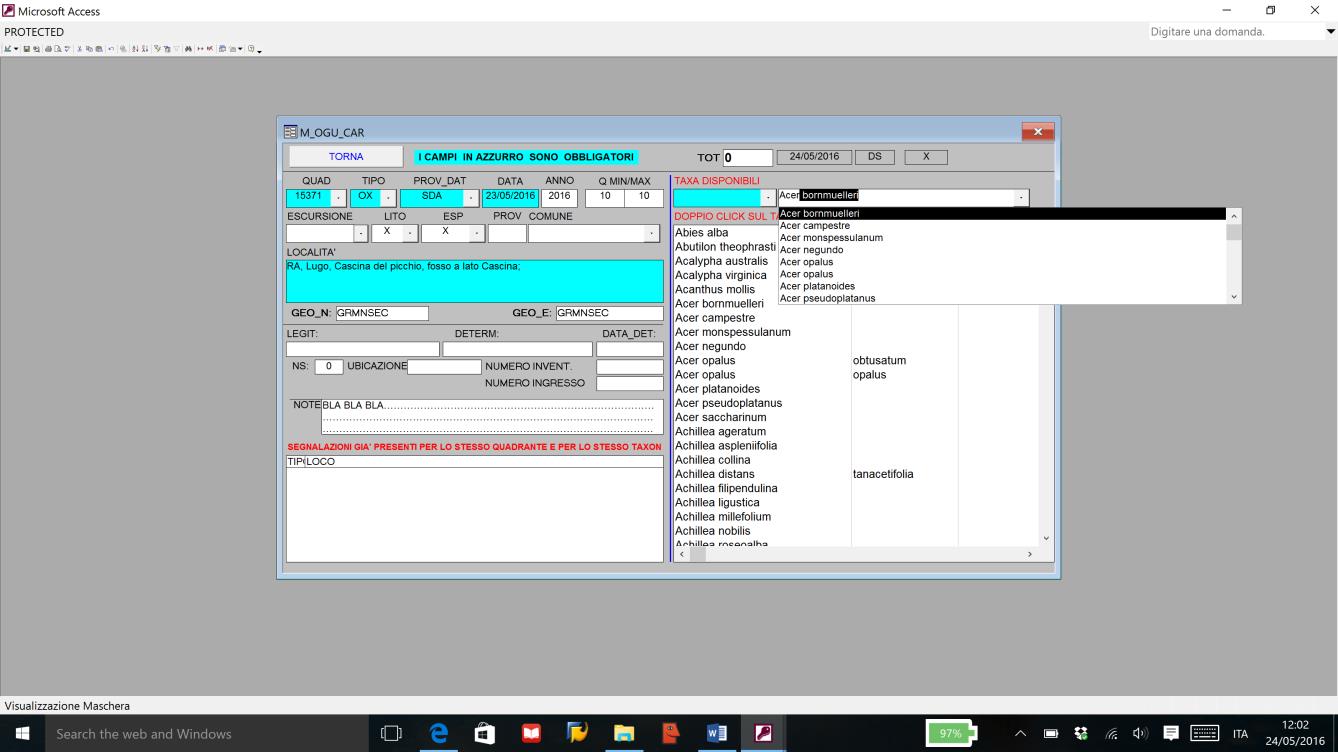Click the ITA language indicator in tray
The height and width of the screenshot is (752, 1338).
pyautogui.click(x=1240, y=734)
